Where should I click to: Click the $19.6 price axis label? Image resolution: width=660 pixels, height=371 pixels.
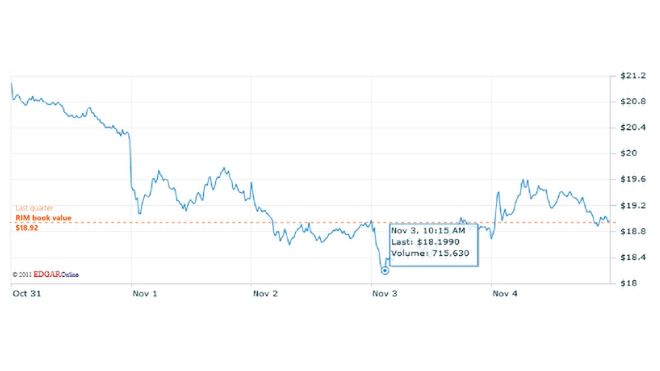[633, 179]
